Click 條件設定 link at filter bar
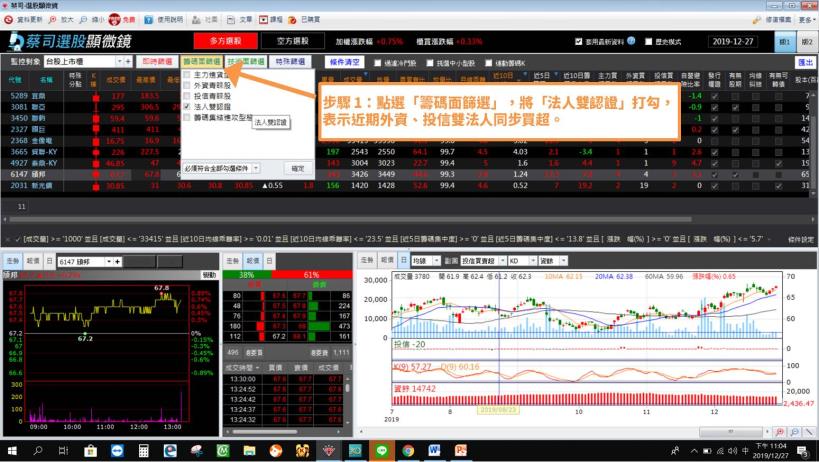819x462 pixels. coord(801,239)
